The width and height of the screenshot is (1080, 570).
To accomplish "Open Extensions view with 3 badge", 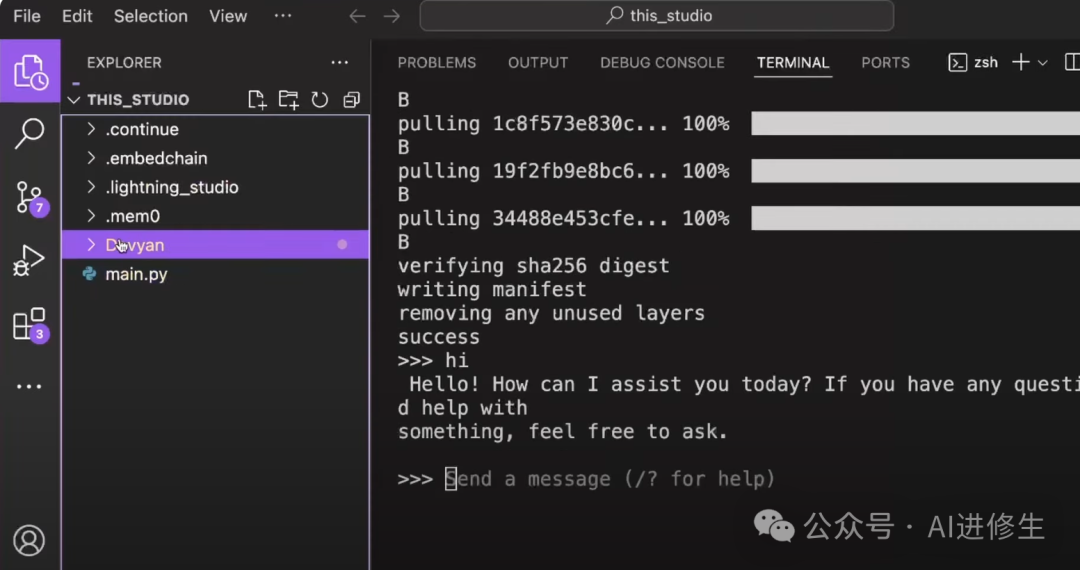I will (x=30, y=324).
